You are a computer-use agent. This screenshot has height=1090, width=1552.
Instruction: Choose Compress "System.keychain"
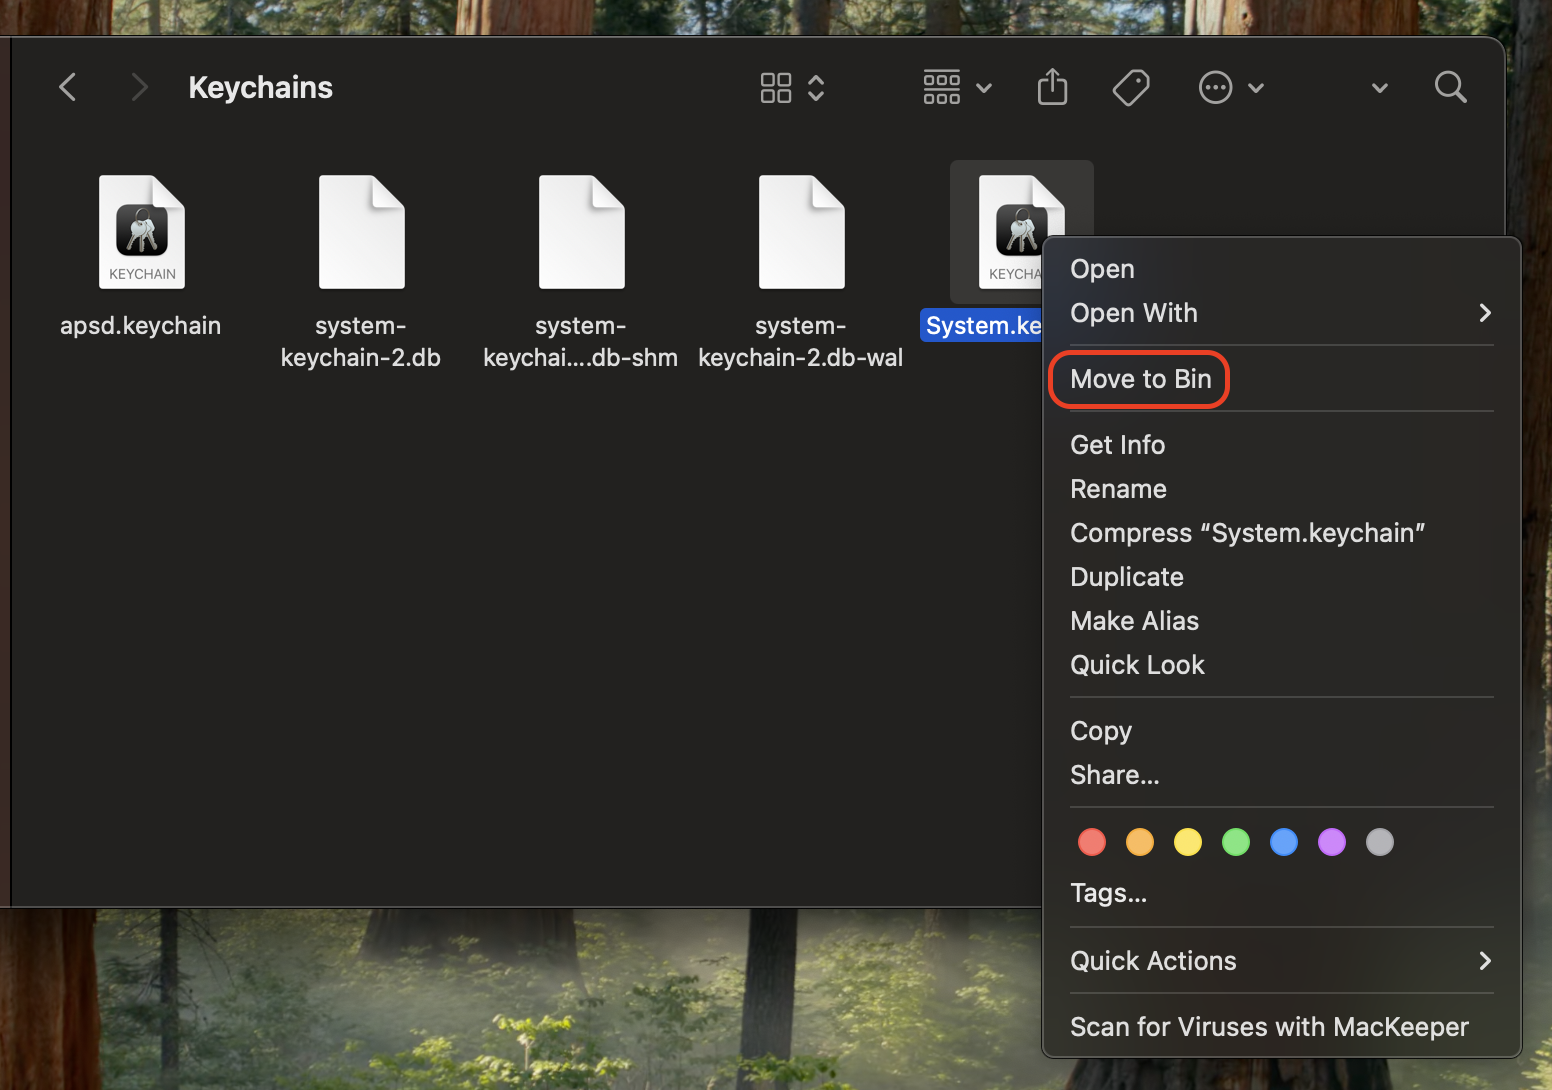coord(1247,532)
